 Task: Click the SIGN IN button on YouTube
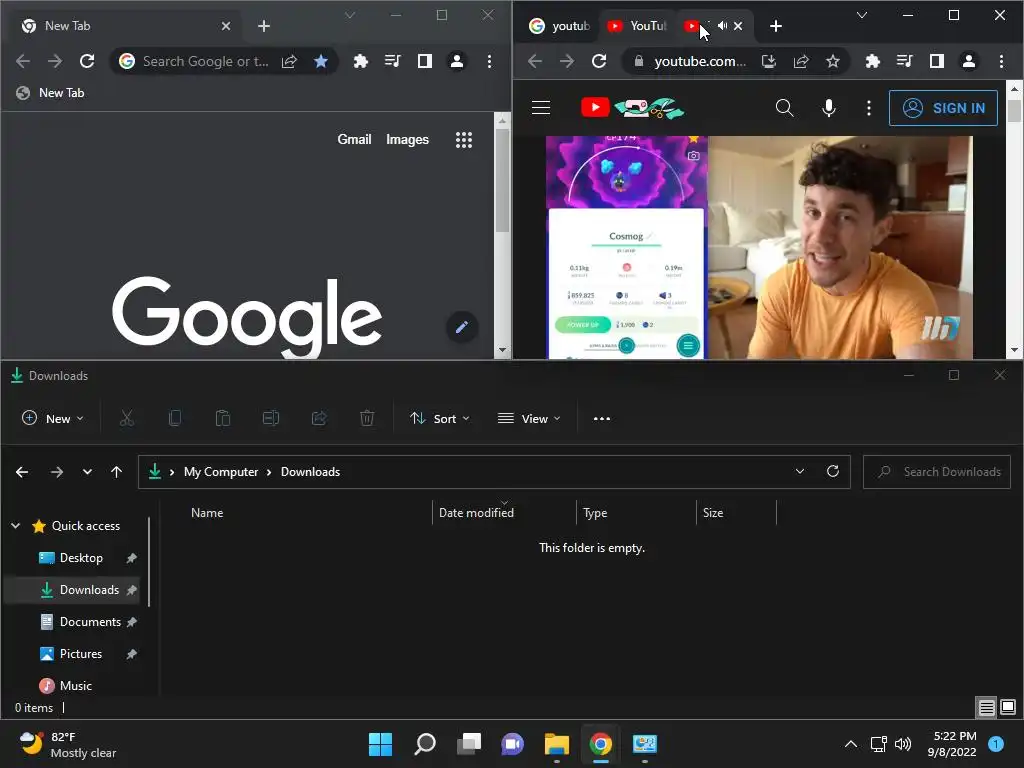tap(943, 108)
